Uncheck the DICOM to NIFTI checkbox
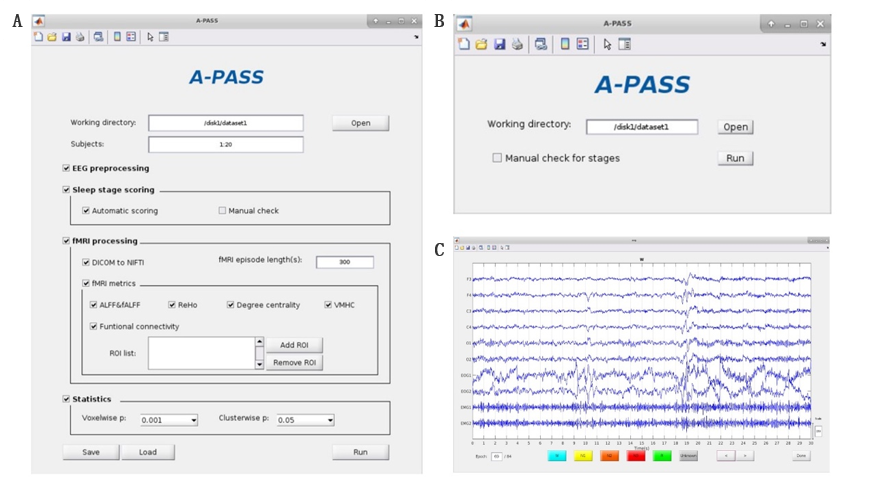 coord(86,262)
